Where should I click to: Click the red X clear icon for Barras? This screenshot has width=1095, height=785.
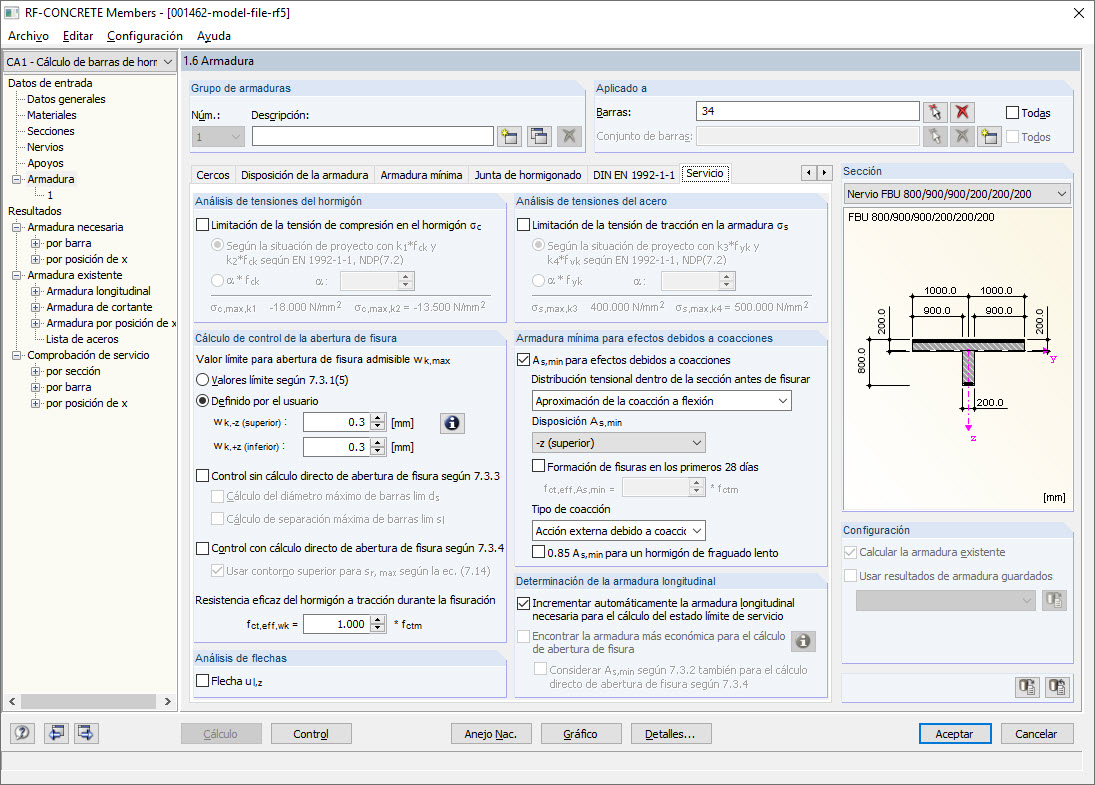tap(962, 112)
